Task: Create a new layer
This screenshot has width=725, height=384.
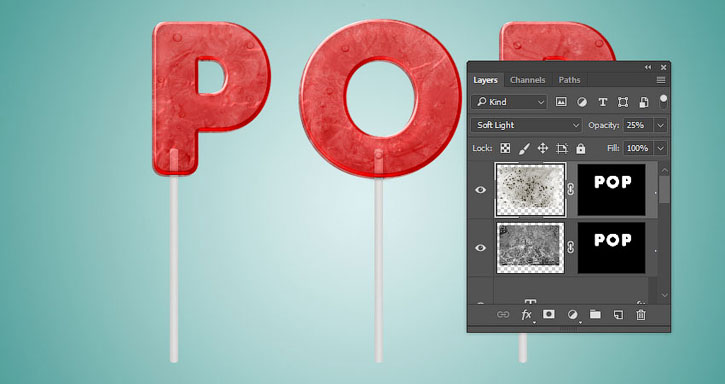Action: [618, 315]
